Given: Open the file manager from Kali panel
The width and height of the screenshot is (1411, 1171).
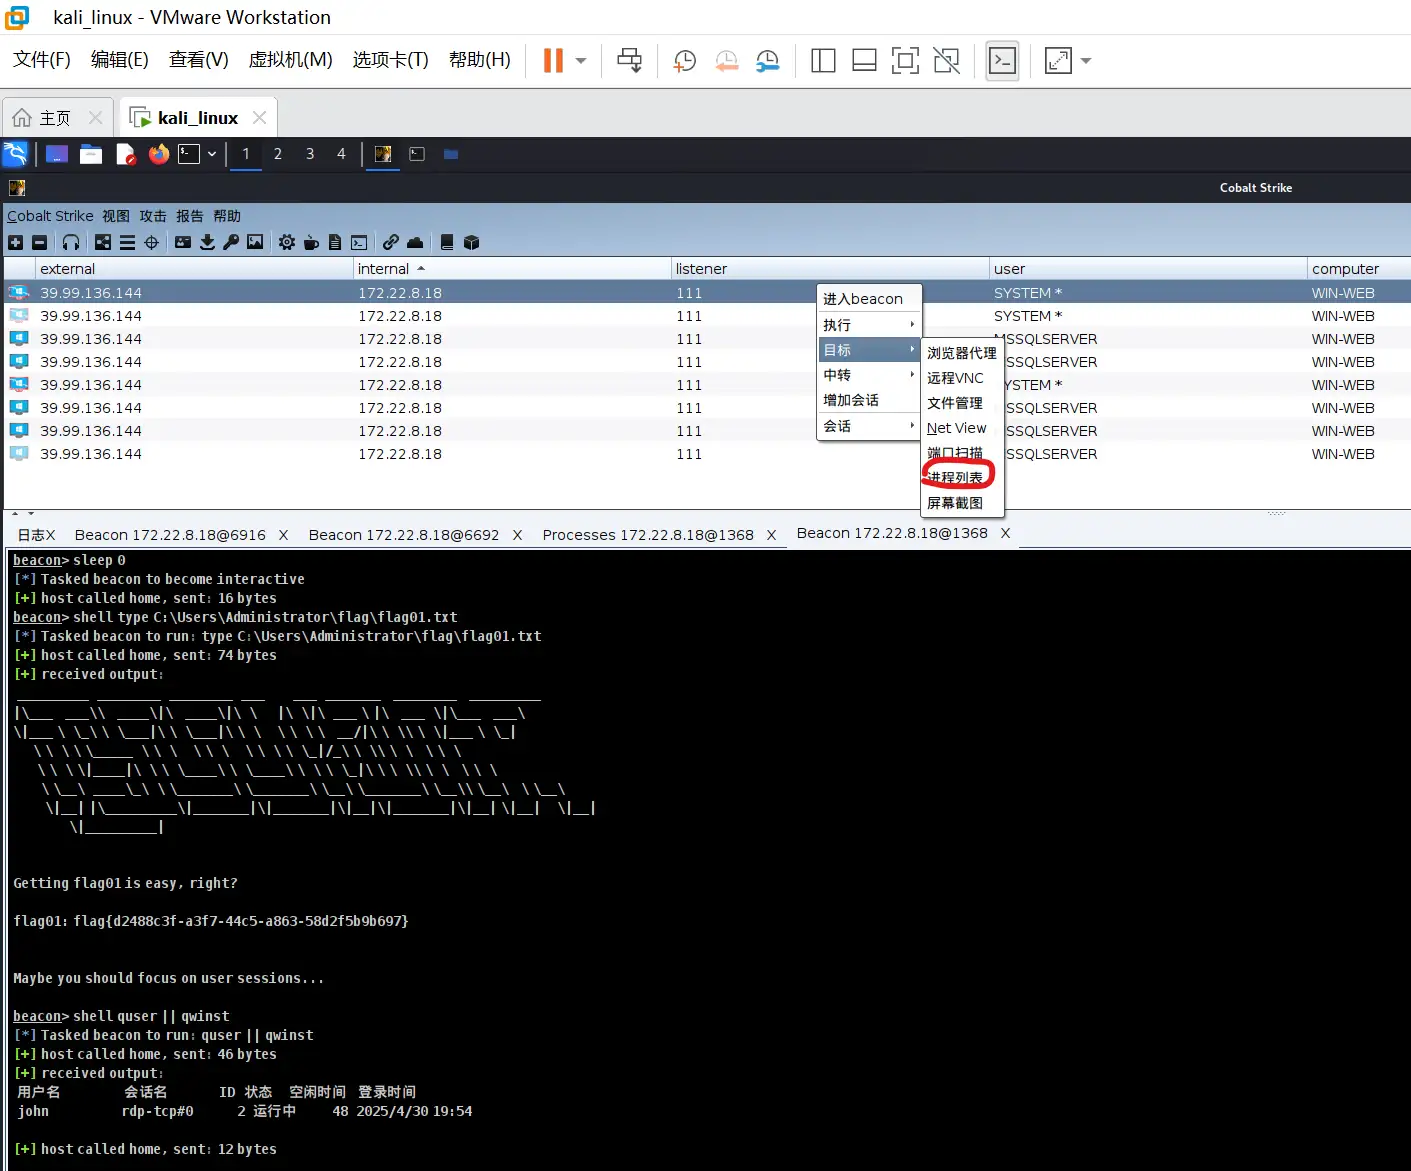Looking at the screenshot, I should (91, 154).
